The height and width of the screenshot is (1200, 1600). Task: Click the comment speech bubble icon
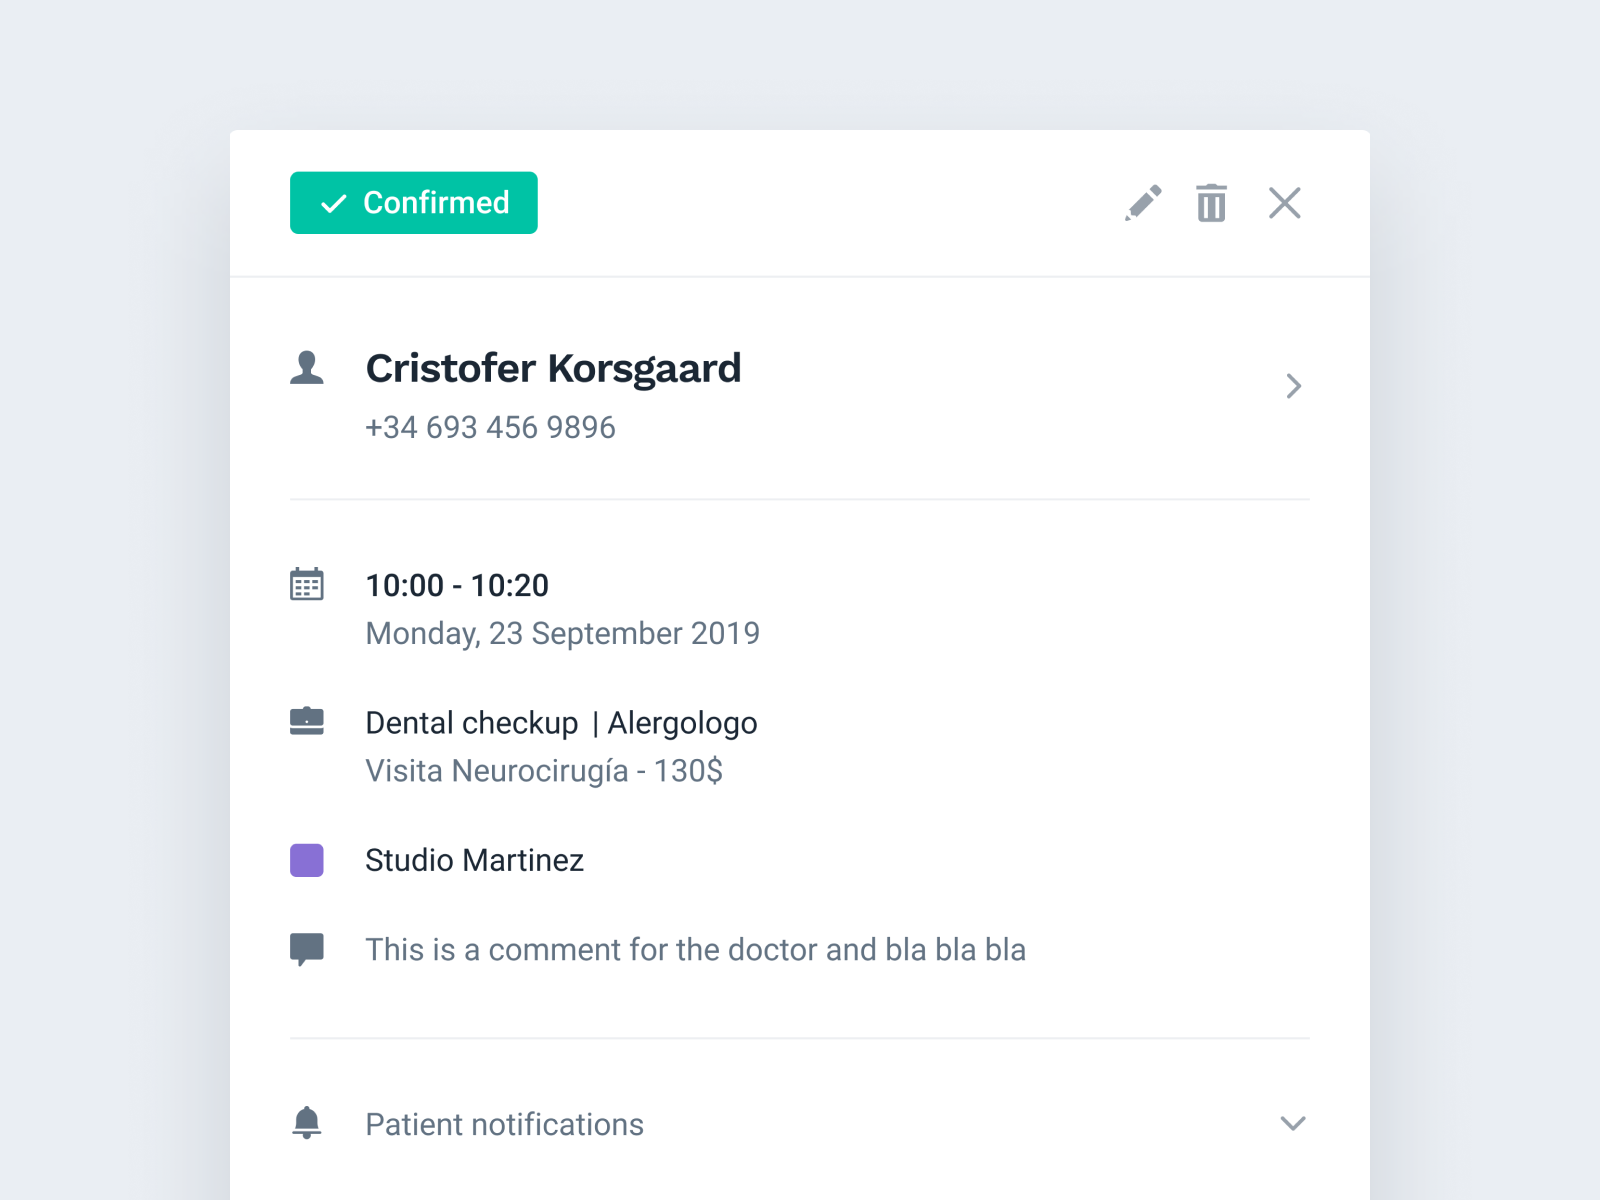pos(307,948)
